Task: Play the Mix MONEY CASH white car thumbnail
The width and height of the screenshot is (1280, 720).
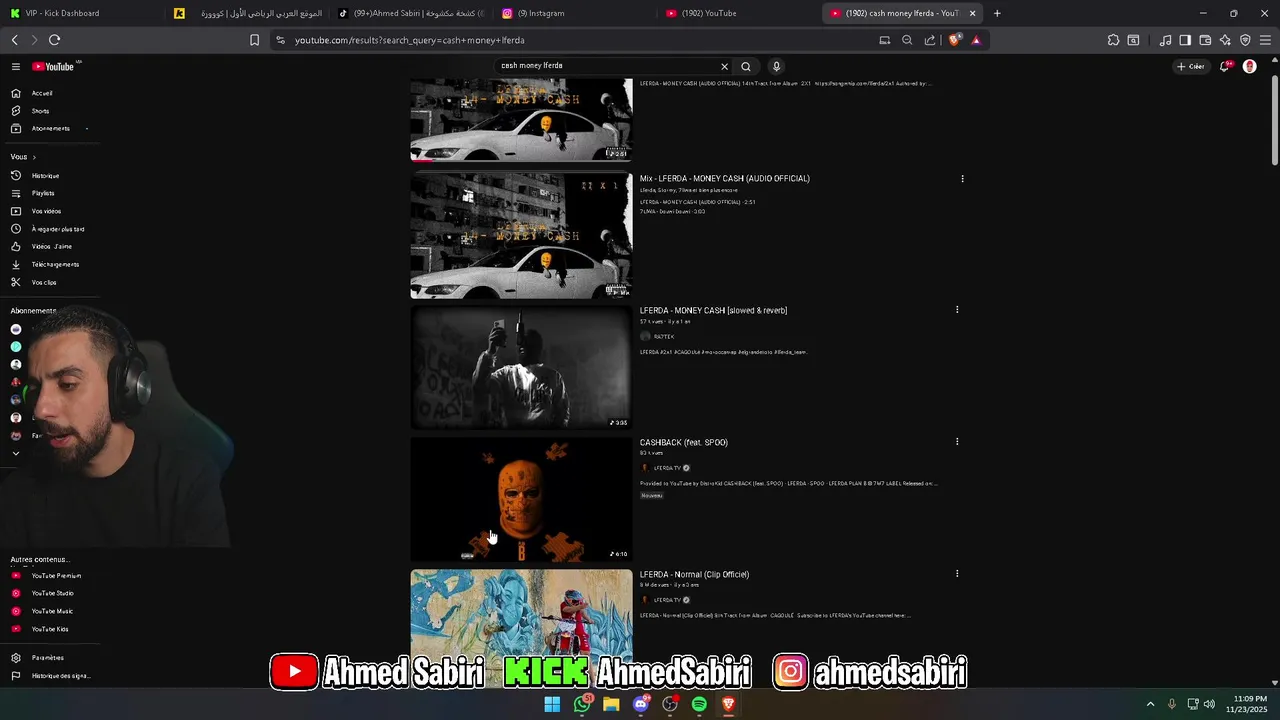Action: pos(521,236)
